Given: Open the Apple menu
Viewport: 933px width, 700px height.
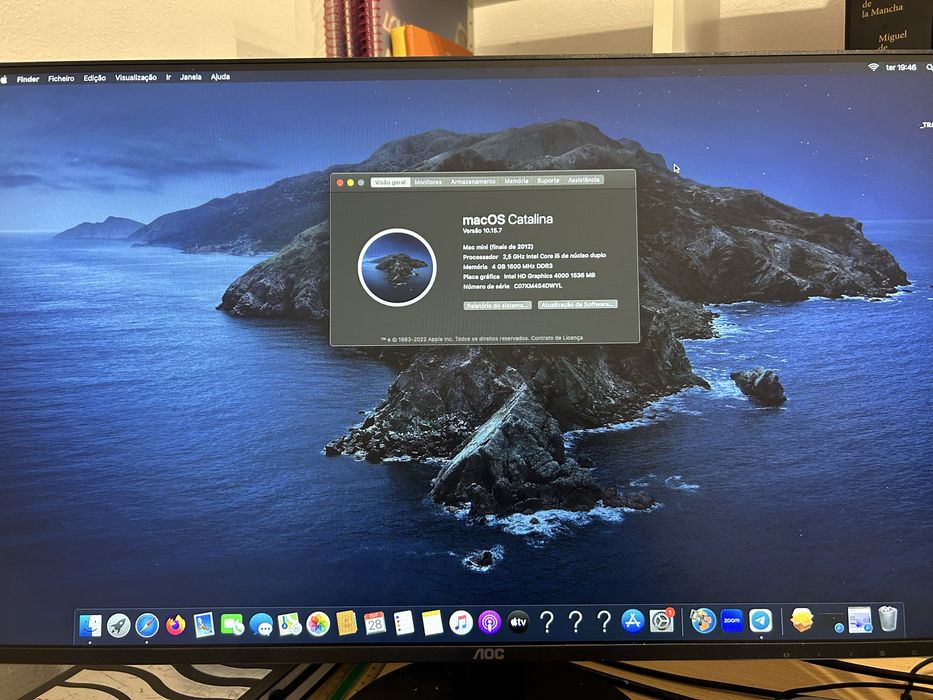Looking at the screenshot, I should click(x=4, y=79).
